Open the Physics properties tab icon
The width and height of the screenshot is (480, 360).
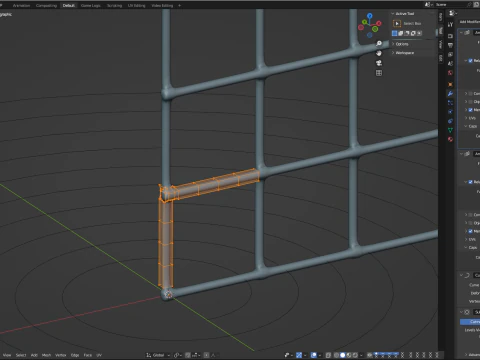[x=450, y=112]
